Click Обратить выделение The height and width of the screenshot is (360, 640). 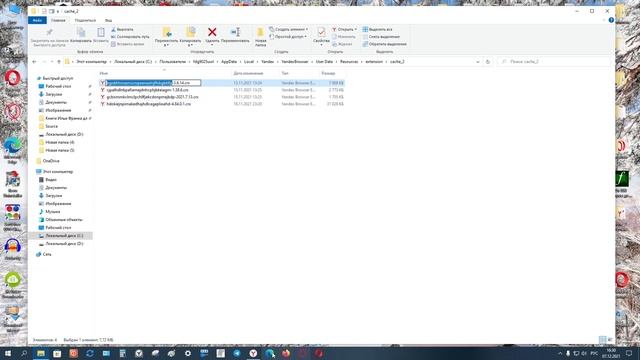click(x=384, y=44)
